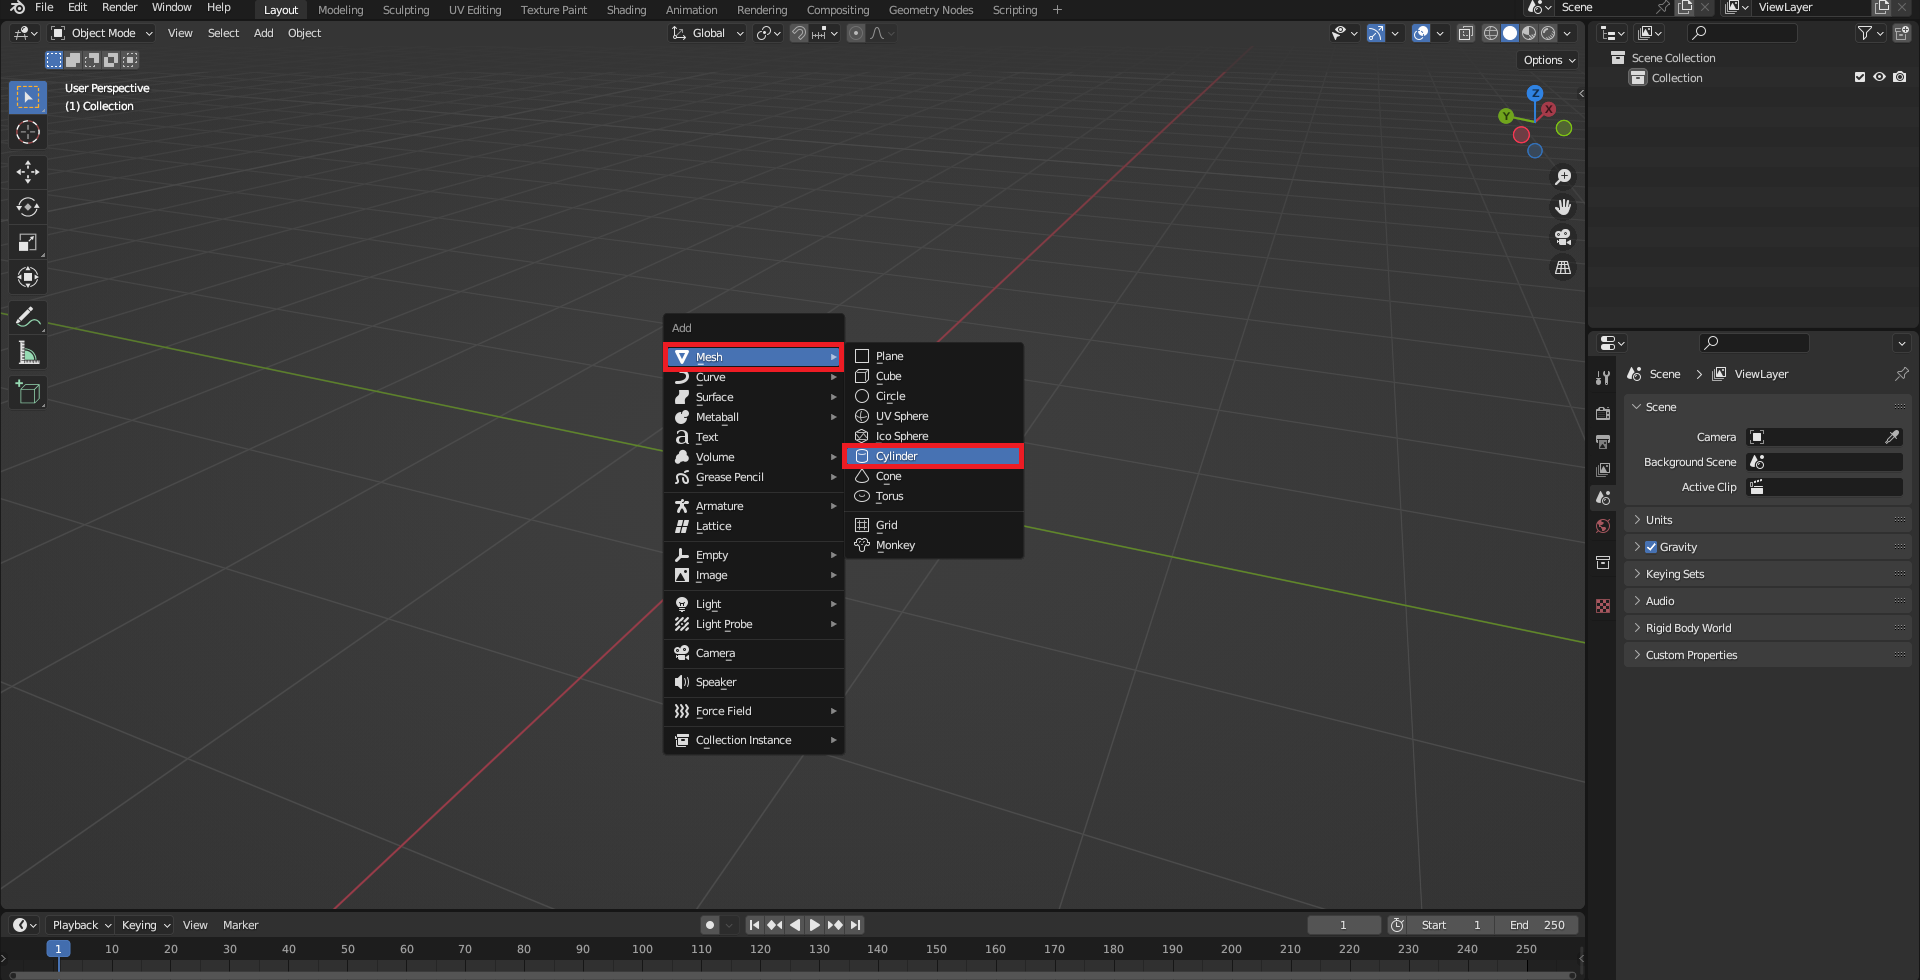This screenshot has width=1920, height=980.
Task: Switch to the Modeling workspace tab
Action: point(340,10)
